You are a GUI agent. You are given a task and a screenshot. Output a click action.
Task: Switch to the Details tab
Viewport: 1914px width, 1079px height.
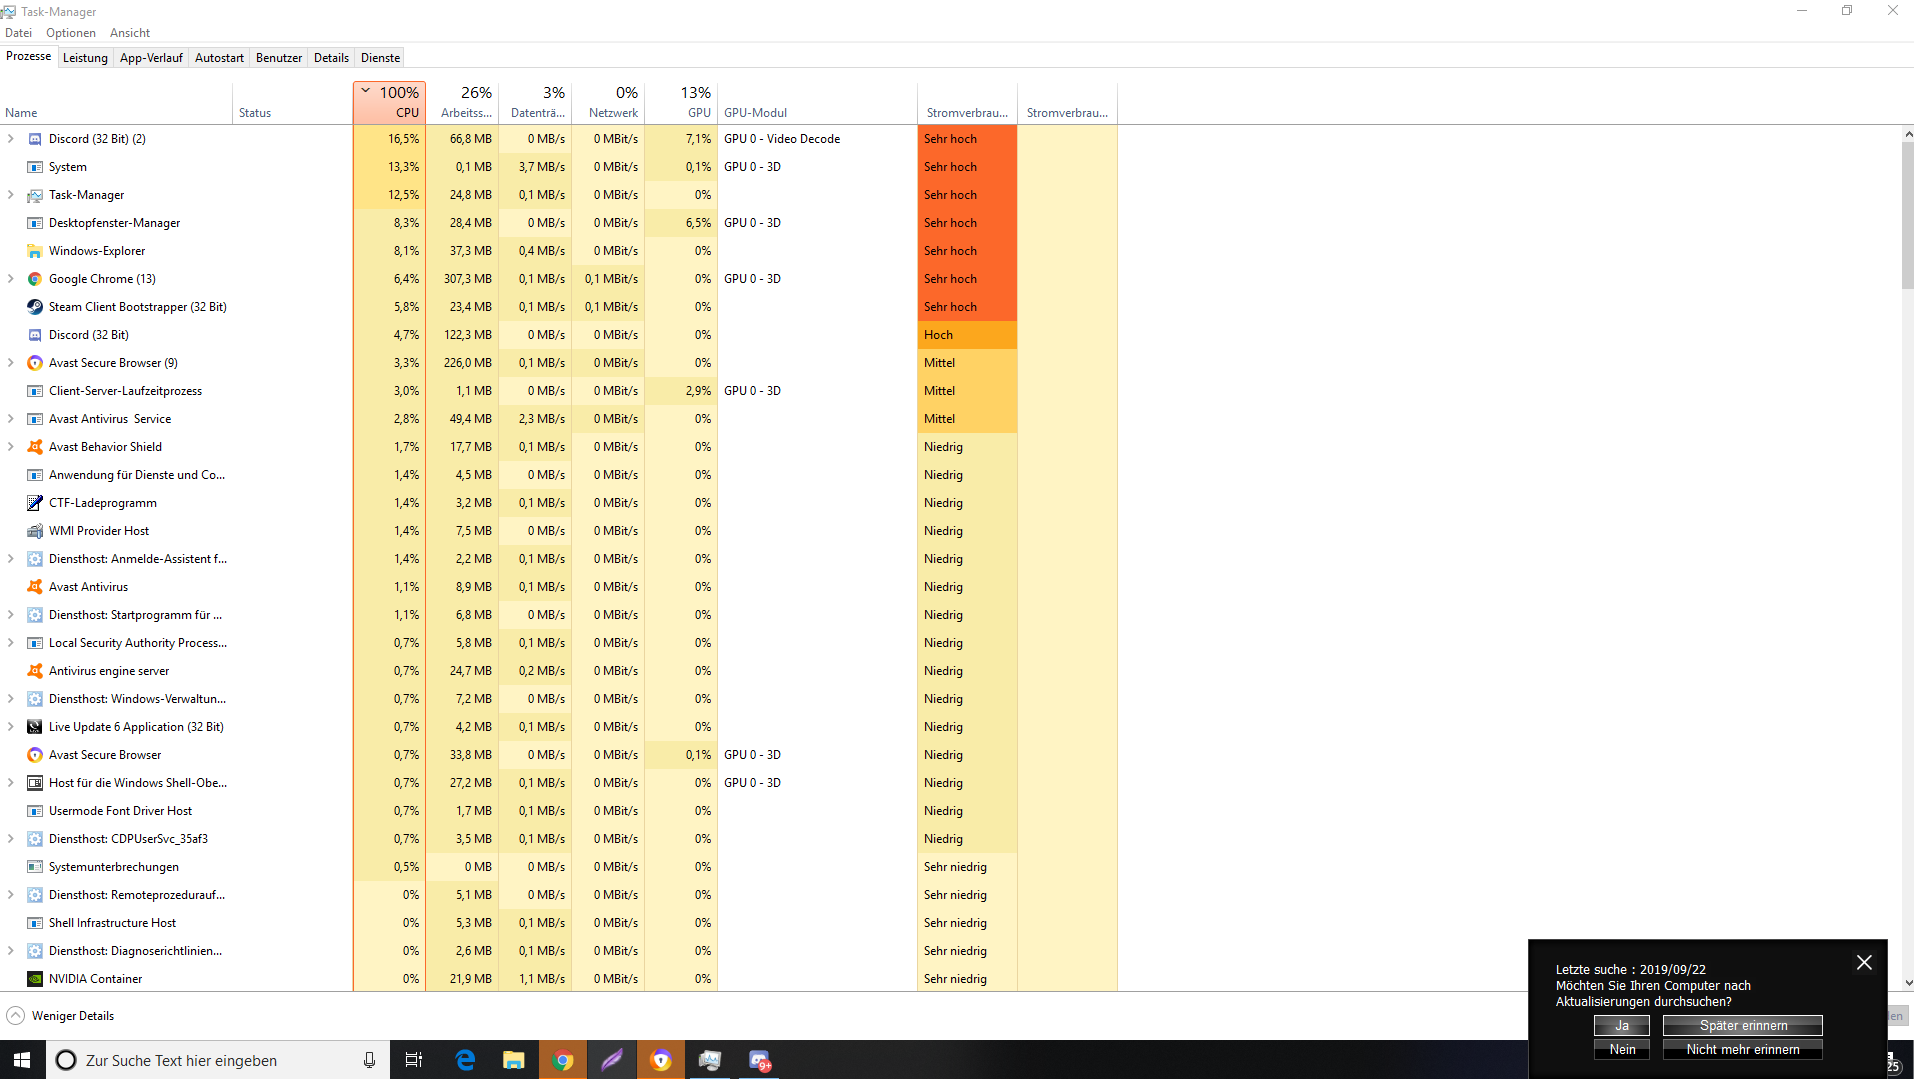click(331, 58)
